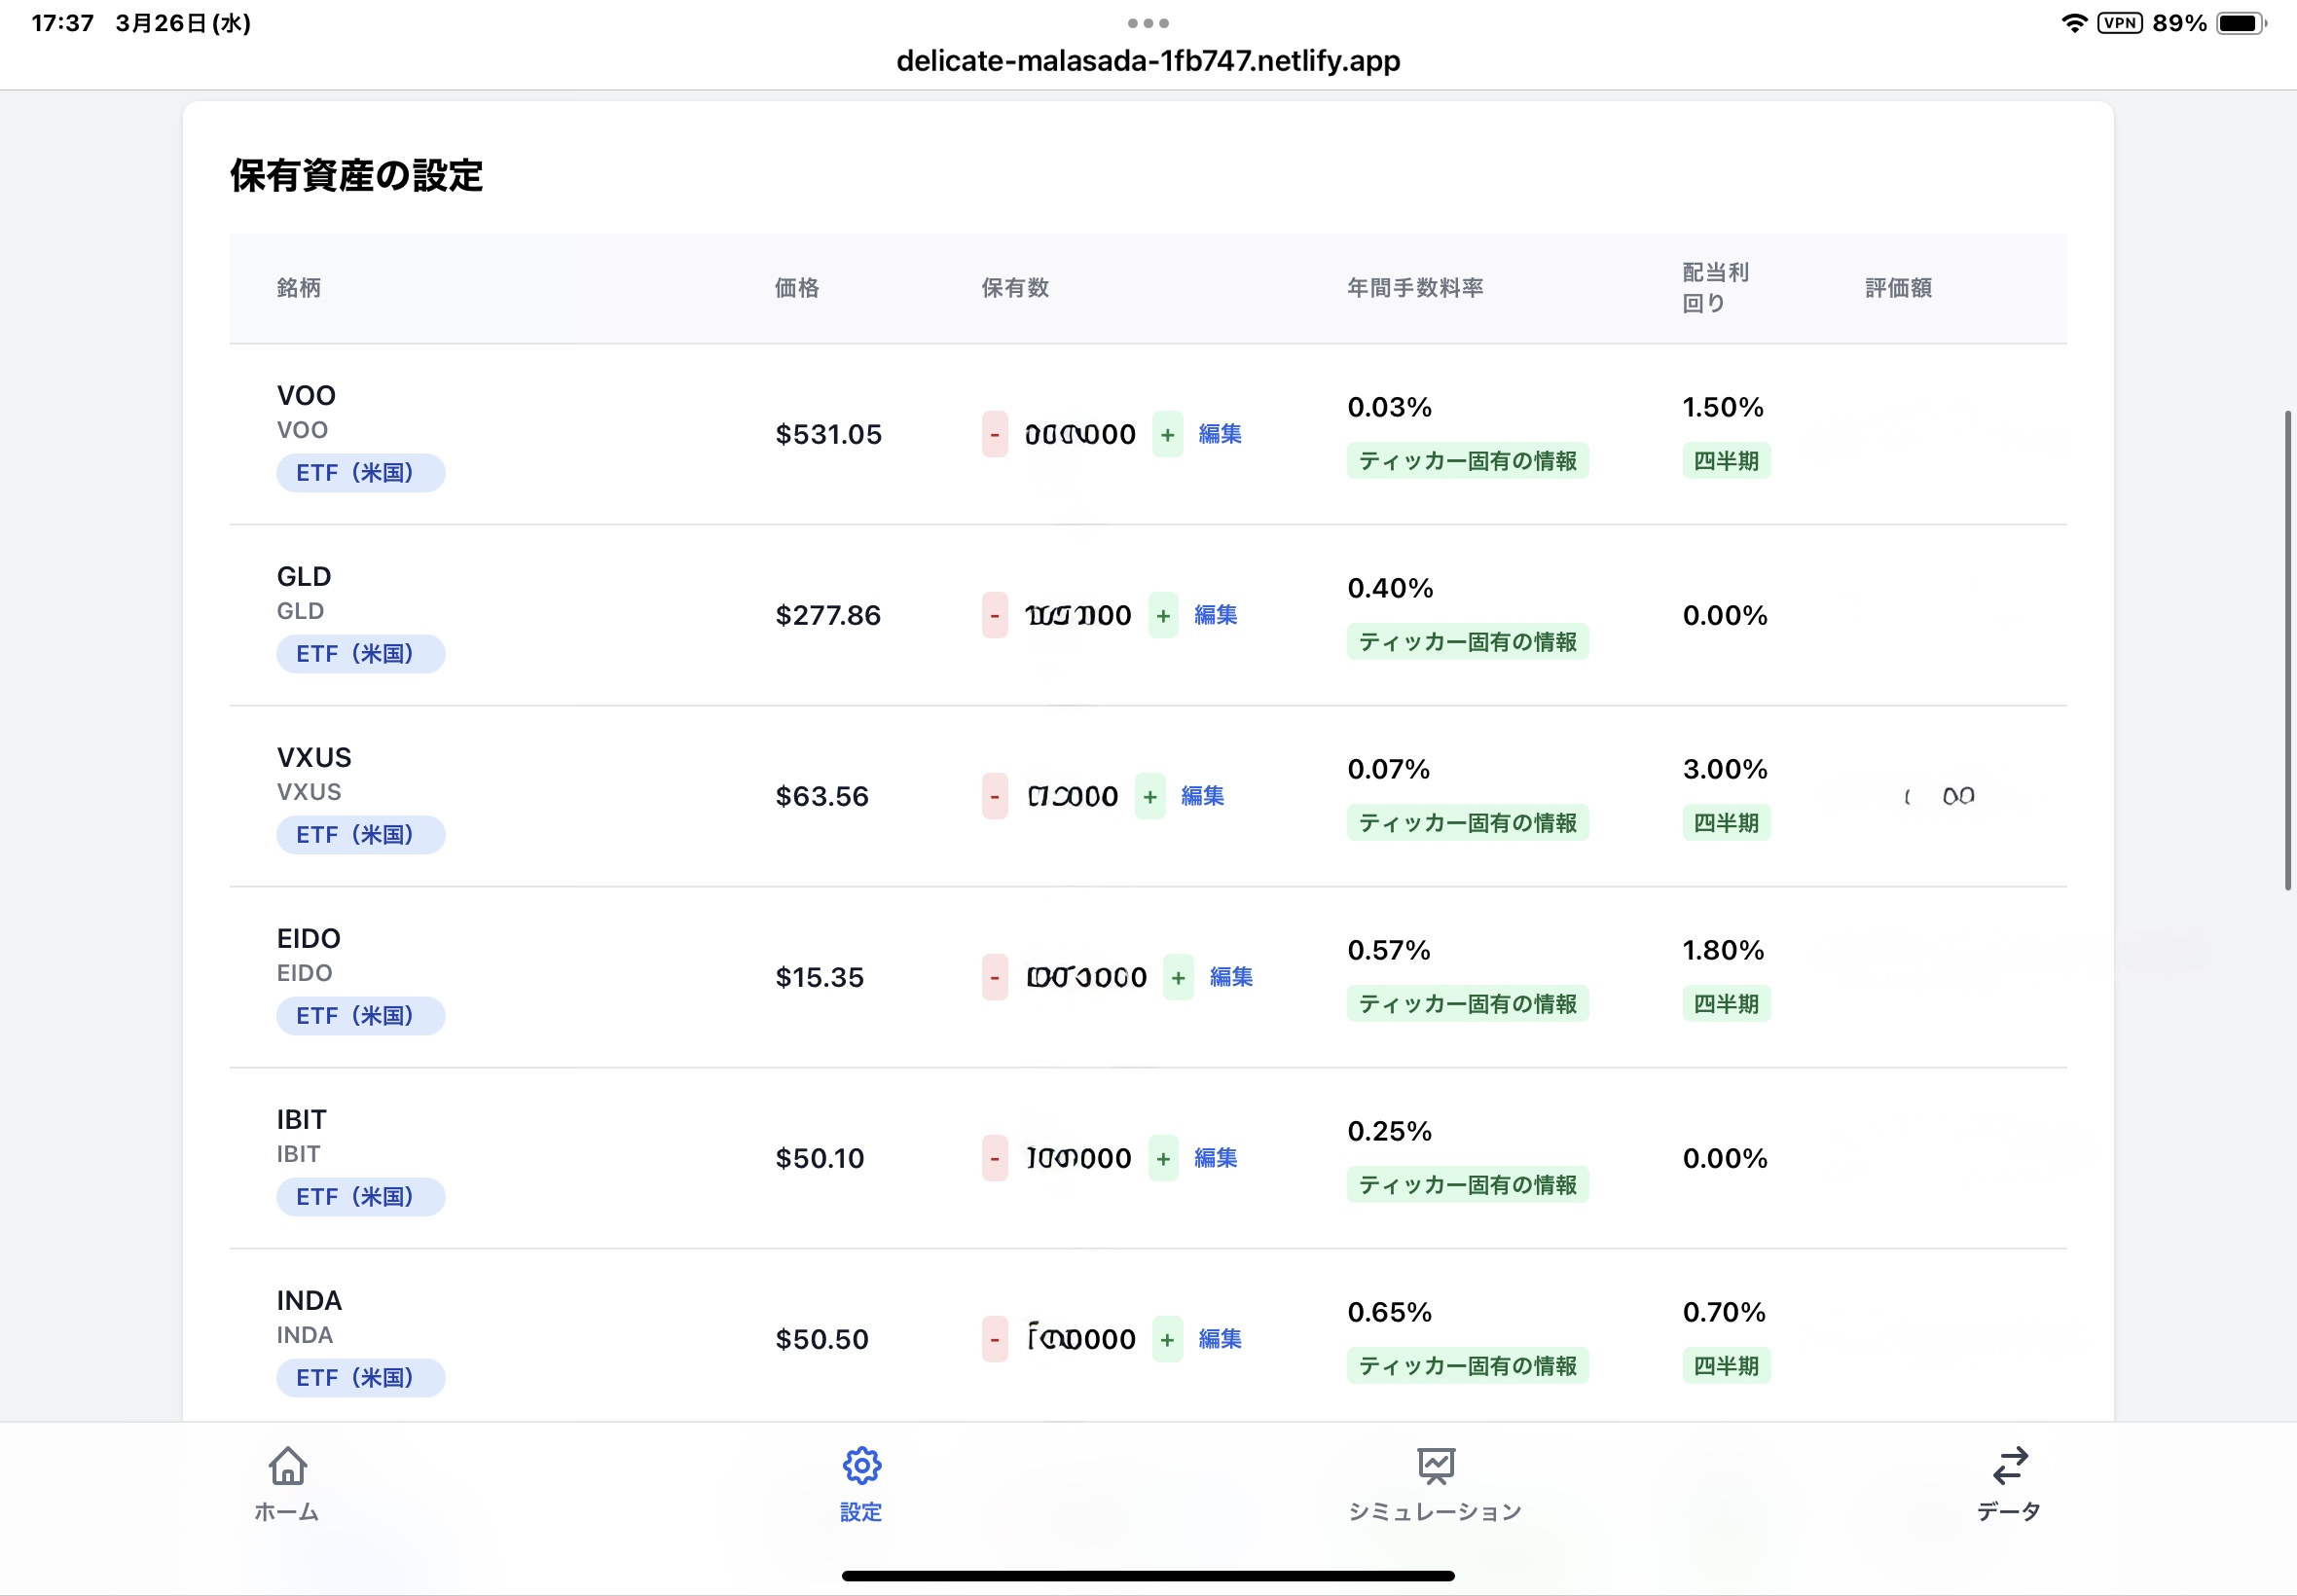This screenshot has width=2297, height=1596.
Task: Tap the battery status icon
Action: point(2241,23)
